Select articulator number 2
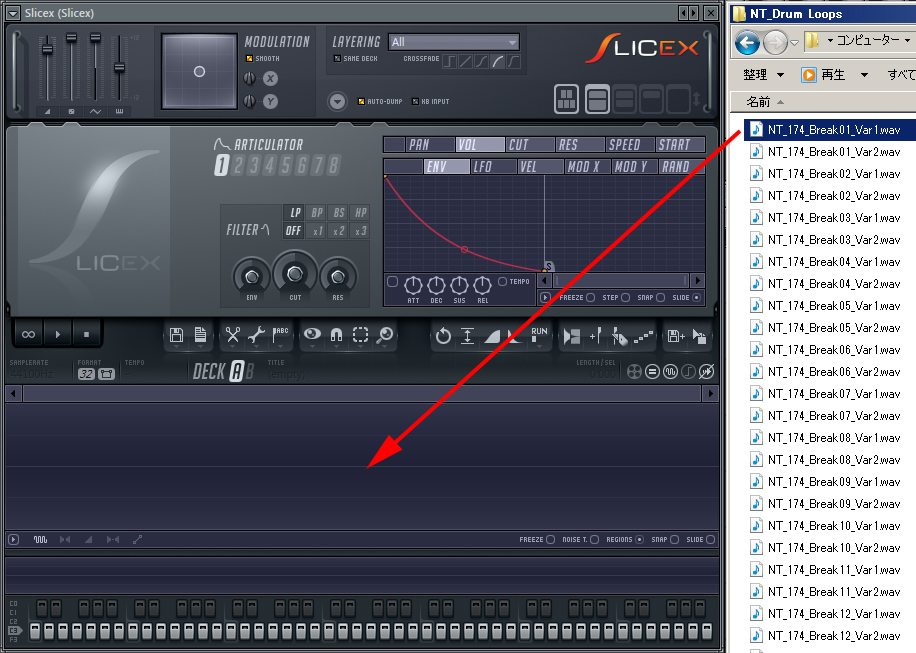The width and height of the screenshot is (916, 653). pyautogui.click(x=238, y=165)
